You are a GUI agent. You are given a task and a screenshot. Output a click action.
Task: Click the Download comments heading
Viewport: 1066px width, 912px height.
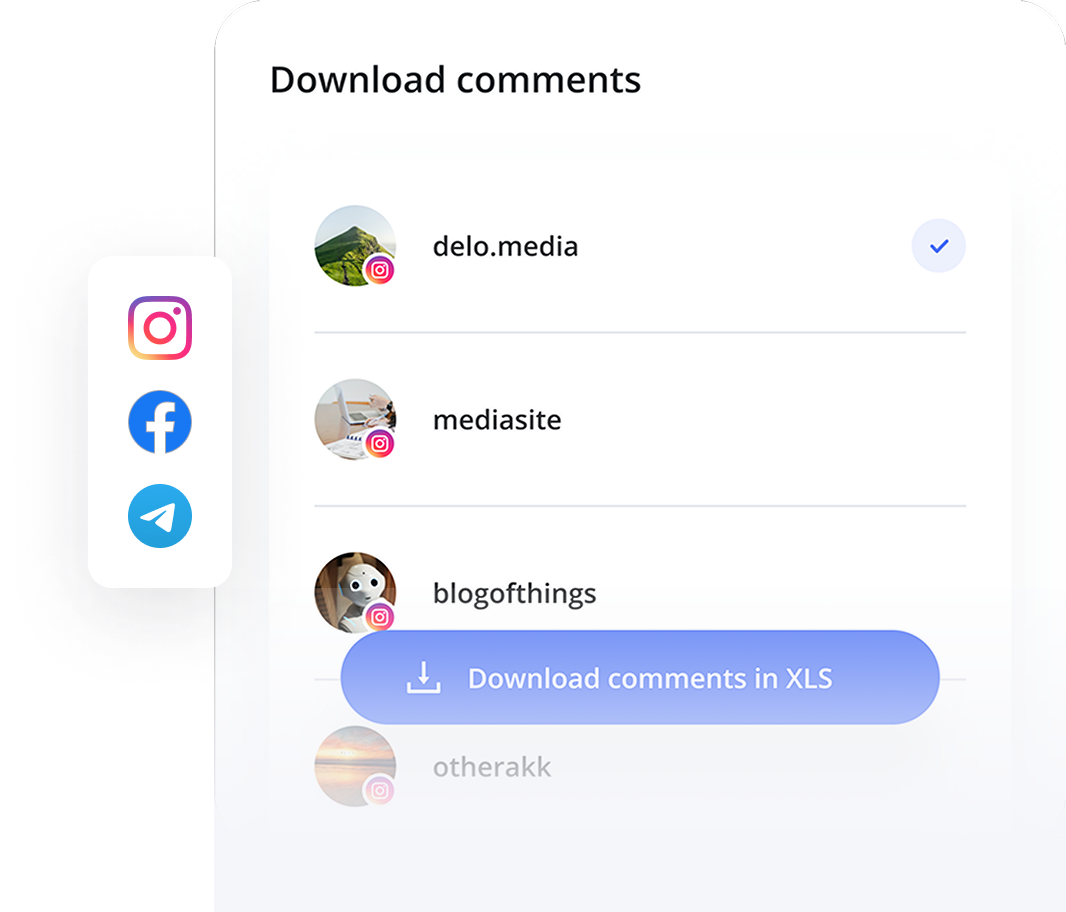tap(455, 80)
